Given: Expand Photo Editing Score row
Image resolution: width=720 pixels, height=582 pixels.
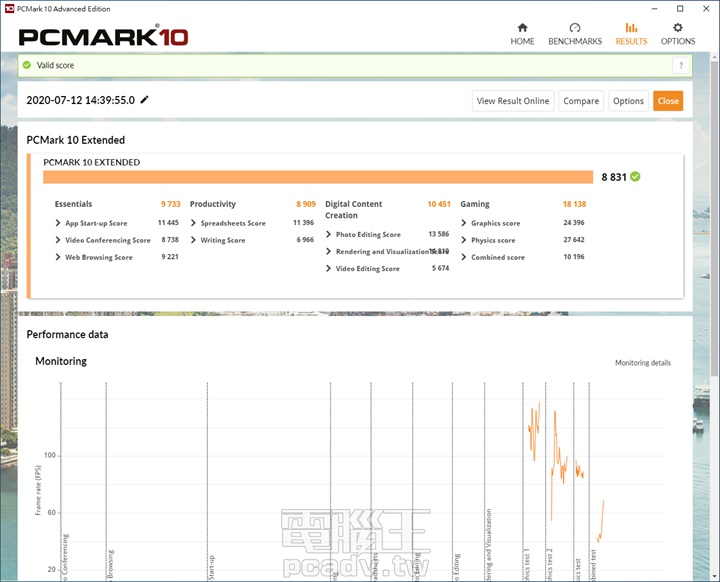Looking at the screenshot, I should pyautogui.click(x=330, y=234).
